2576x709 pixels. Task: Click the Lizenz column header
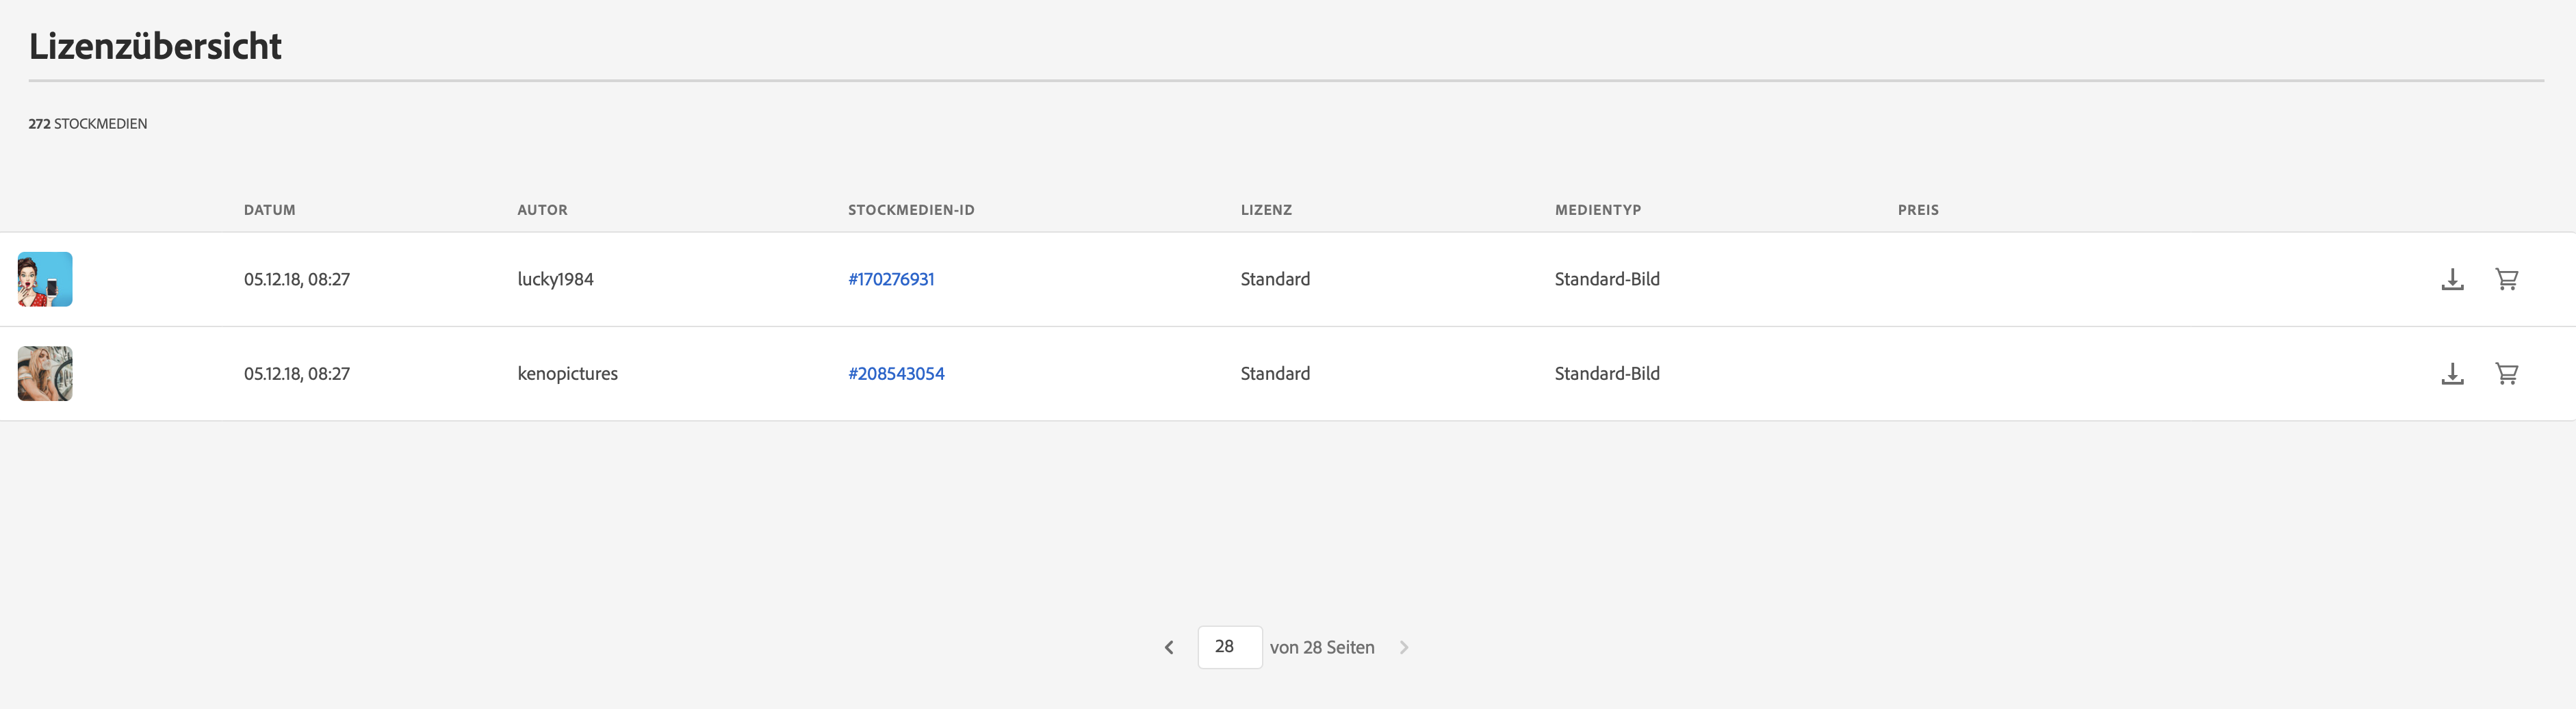click(x=1266, y=210)
